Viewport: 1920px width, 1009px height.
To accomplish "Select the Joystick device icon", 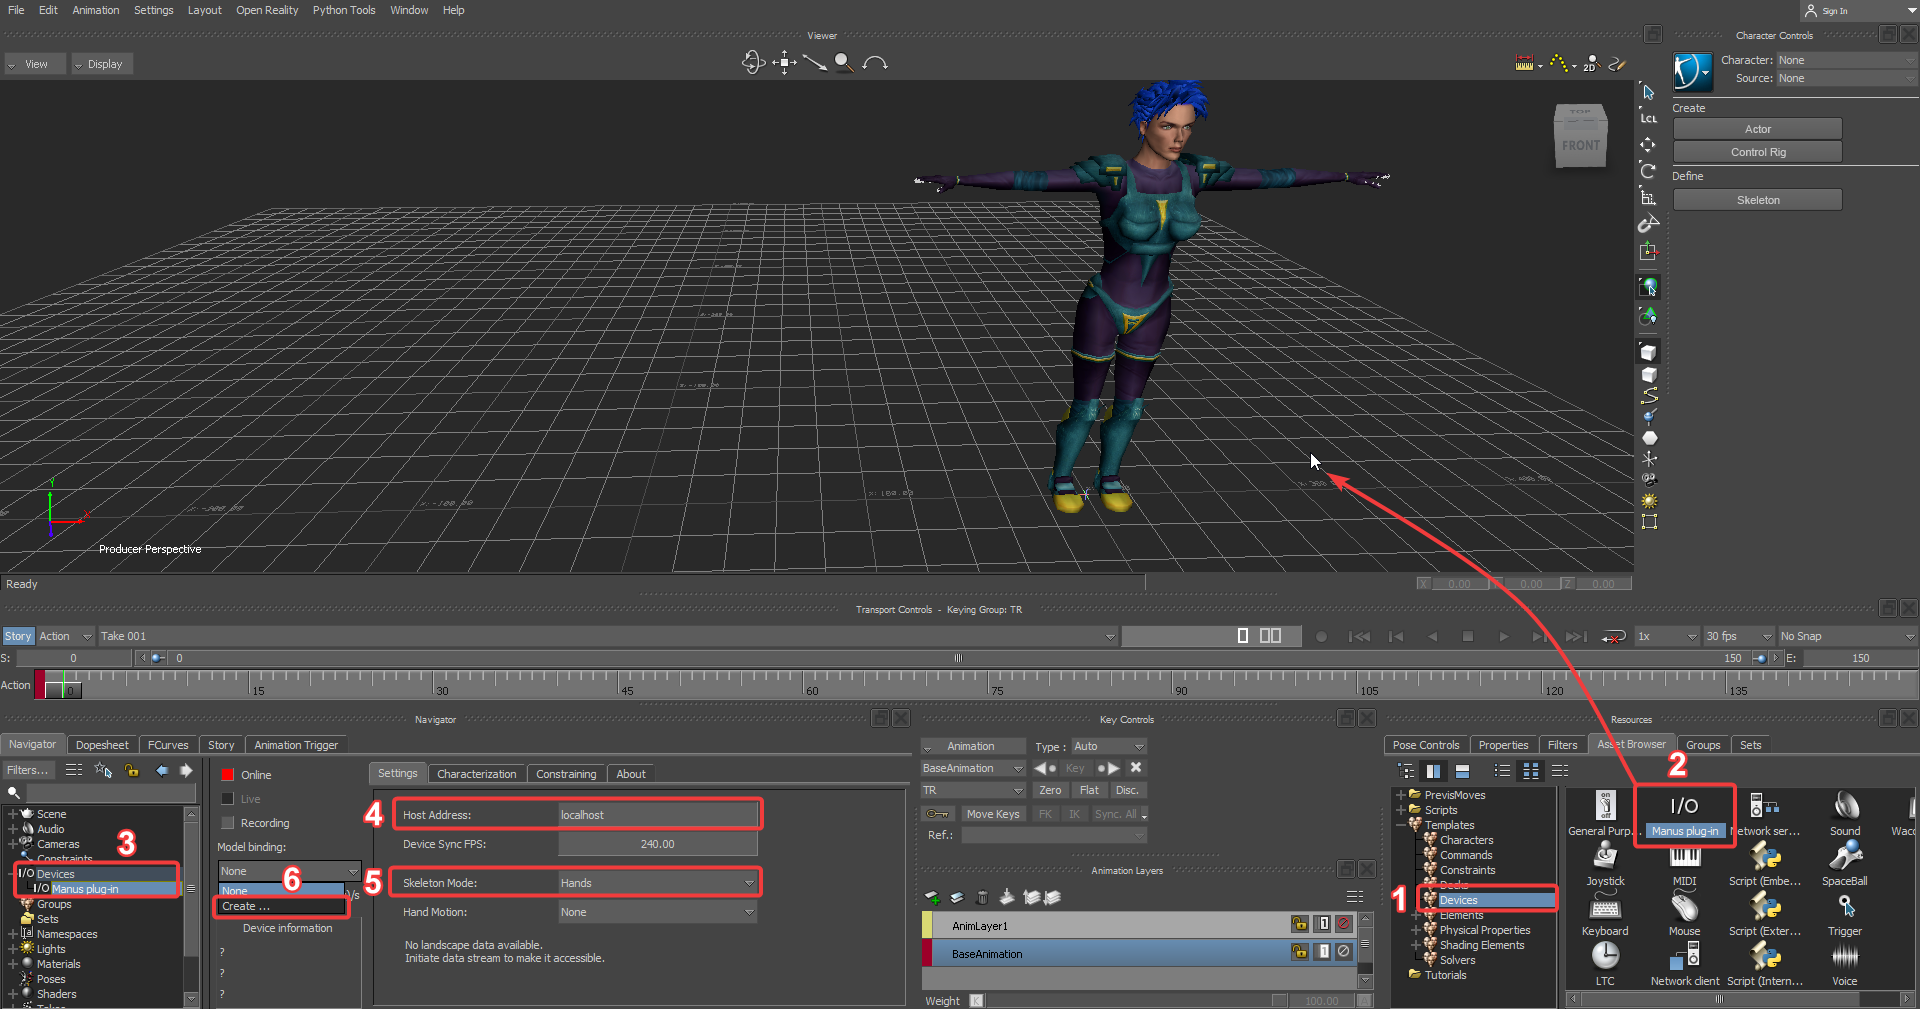I will tap(1605, 857).
